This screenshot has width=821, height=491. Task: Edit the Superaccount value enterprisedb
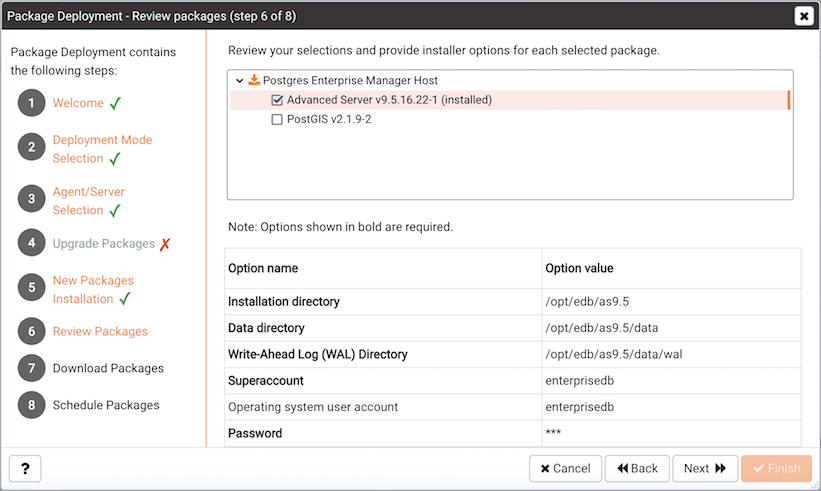point(671,381)
